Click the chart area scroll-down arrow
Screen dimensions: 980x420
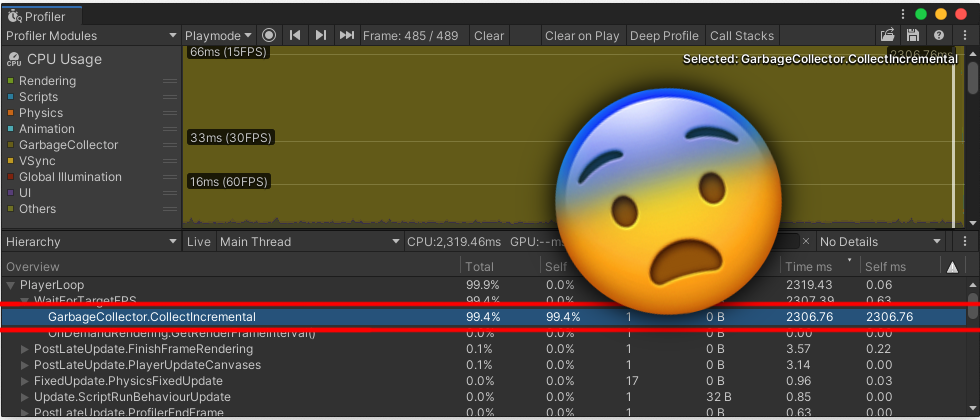click(972, 223)
